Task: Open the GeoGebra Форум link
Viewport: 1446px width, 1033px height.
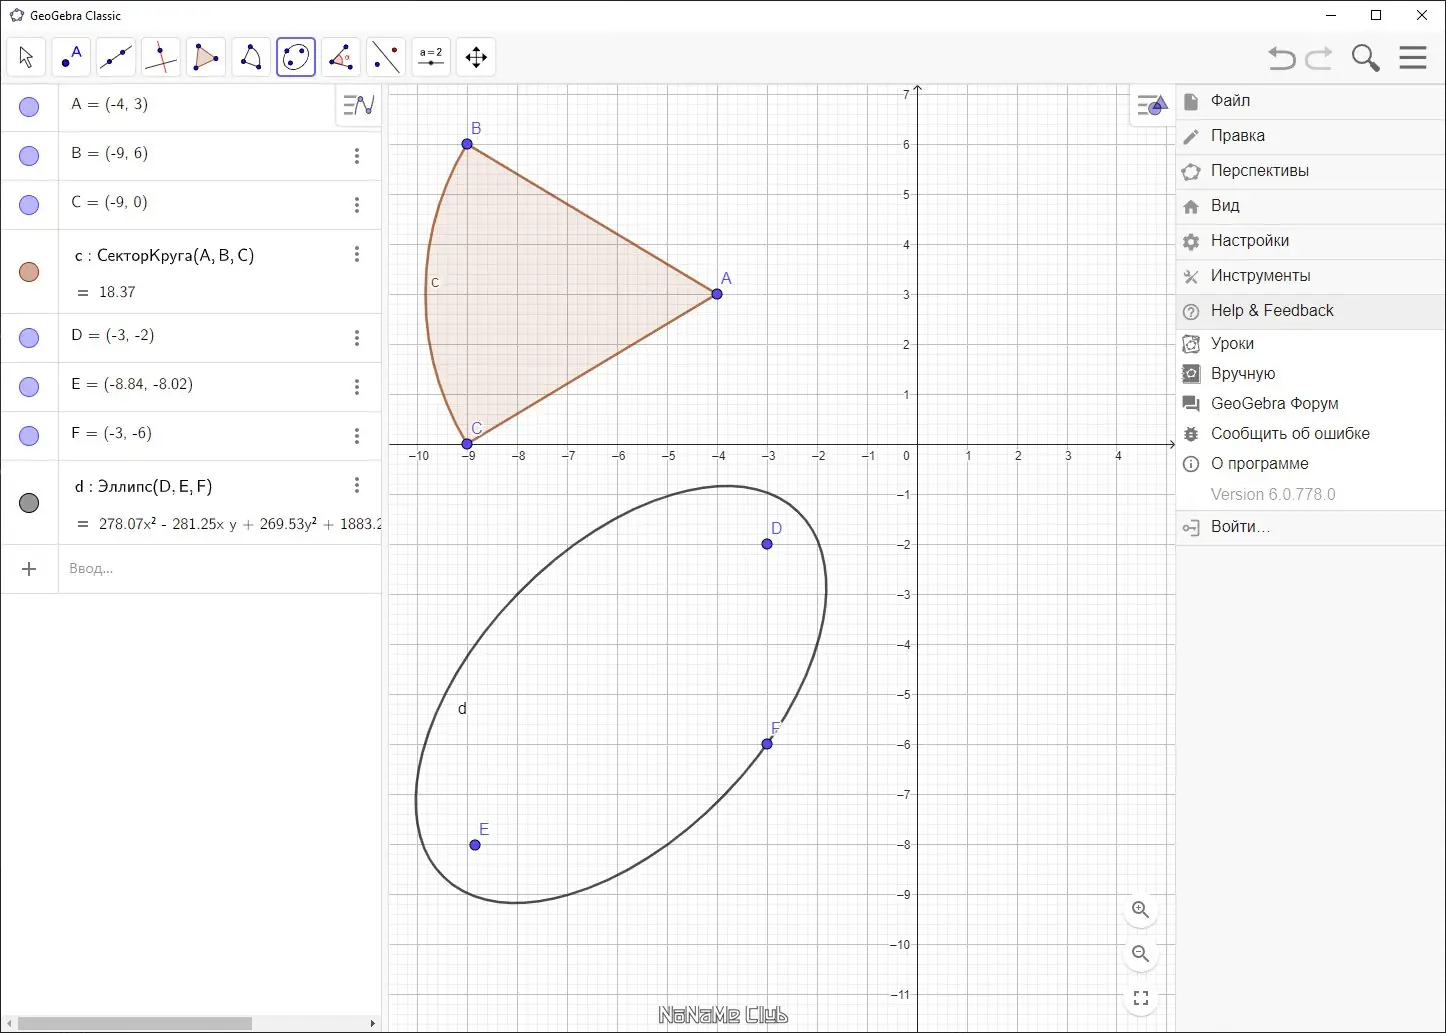Action: click(1311, 404)
